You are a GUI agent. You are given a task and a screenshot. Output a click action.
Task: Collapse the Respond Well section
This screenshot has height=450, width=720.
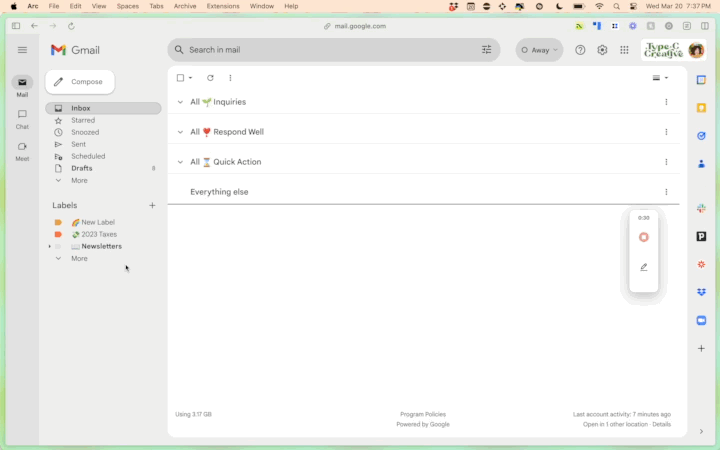pyautogui.click(x=180, y=132)
